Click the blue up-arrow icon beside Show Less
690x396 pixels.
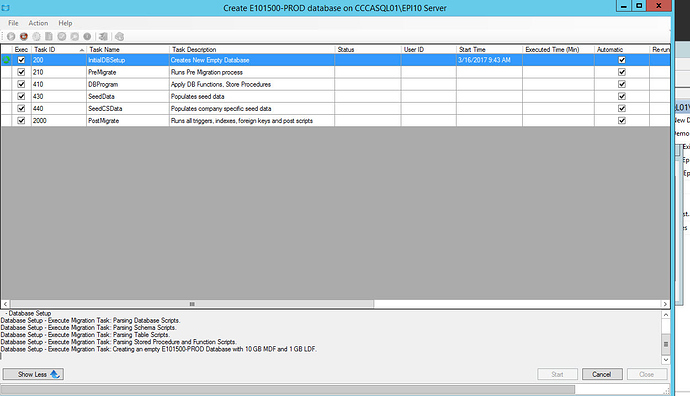55,374
